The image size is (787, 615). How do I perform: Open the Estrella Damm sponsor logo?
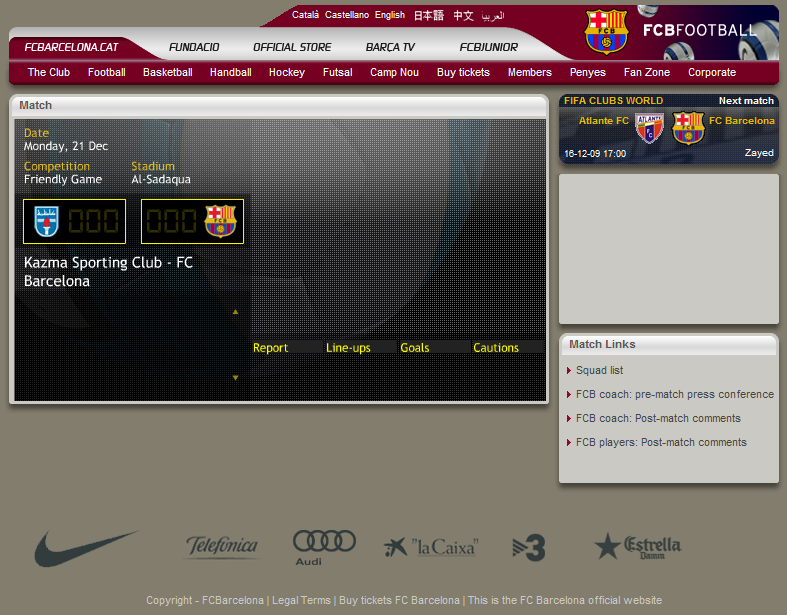638,546
